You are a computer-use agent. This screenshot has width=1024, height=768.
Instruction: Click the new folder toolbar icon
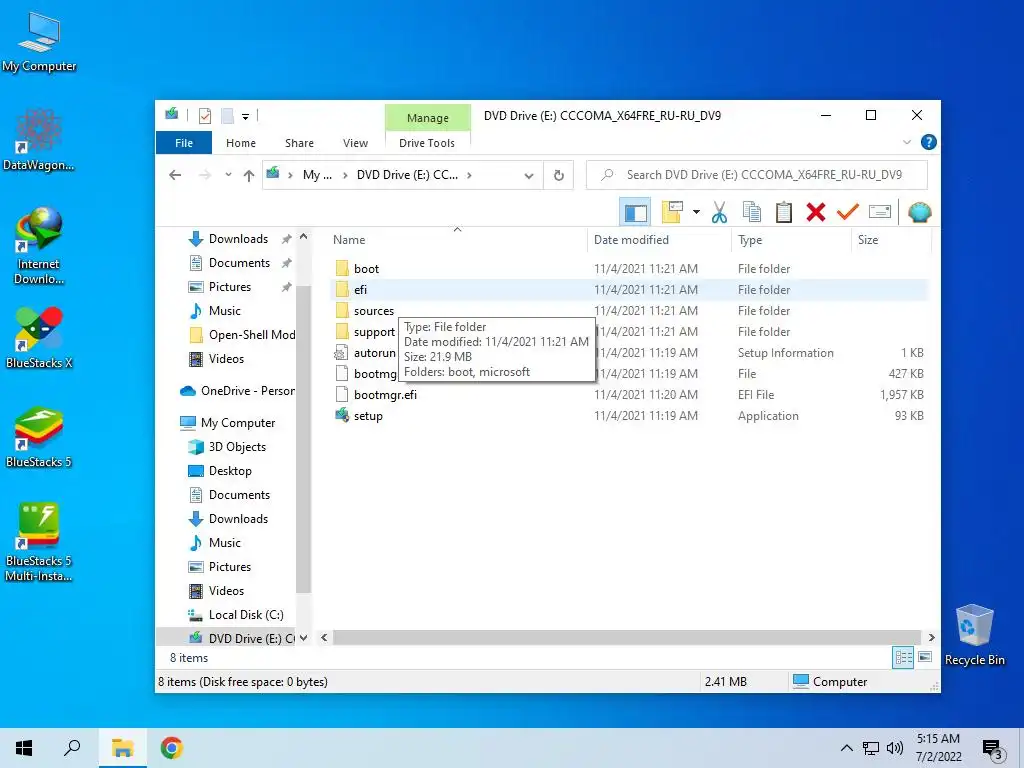(672, 212)
